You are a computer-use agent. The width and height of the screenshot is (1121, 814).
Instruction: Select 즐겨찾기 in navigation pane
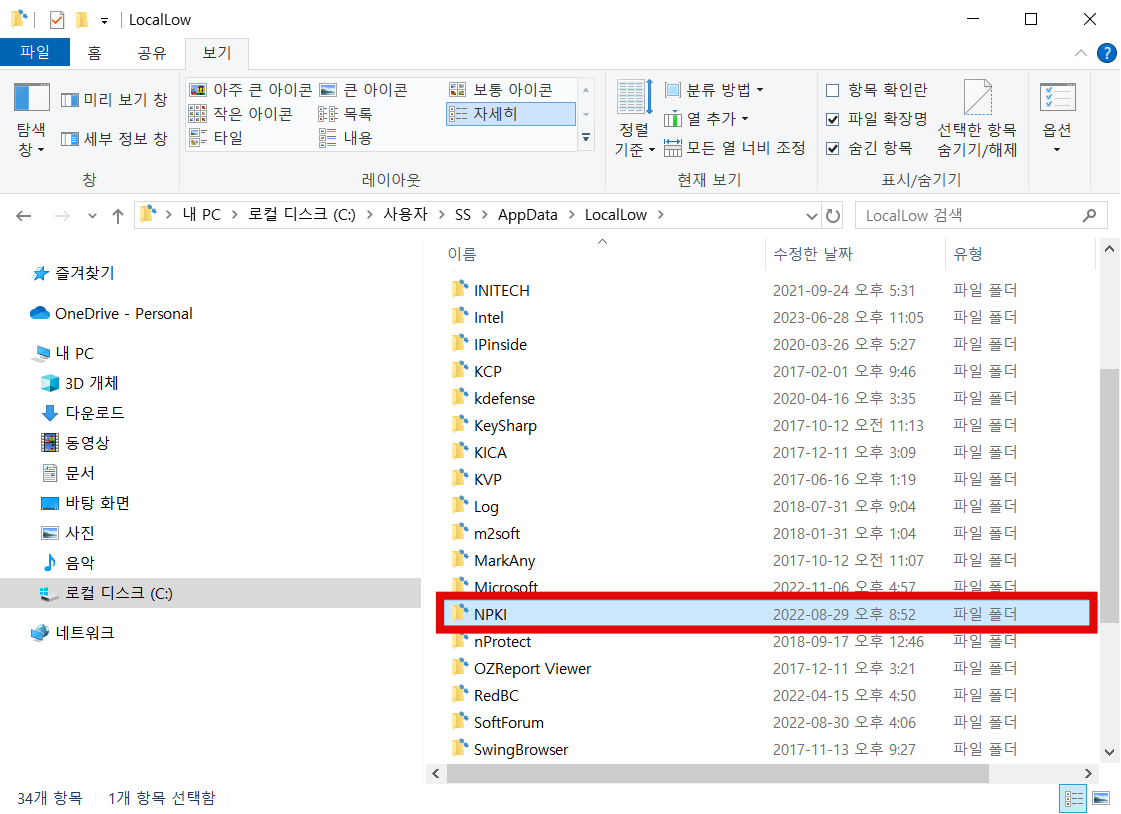click(73, 273)
